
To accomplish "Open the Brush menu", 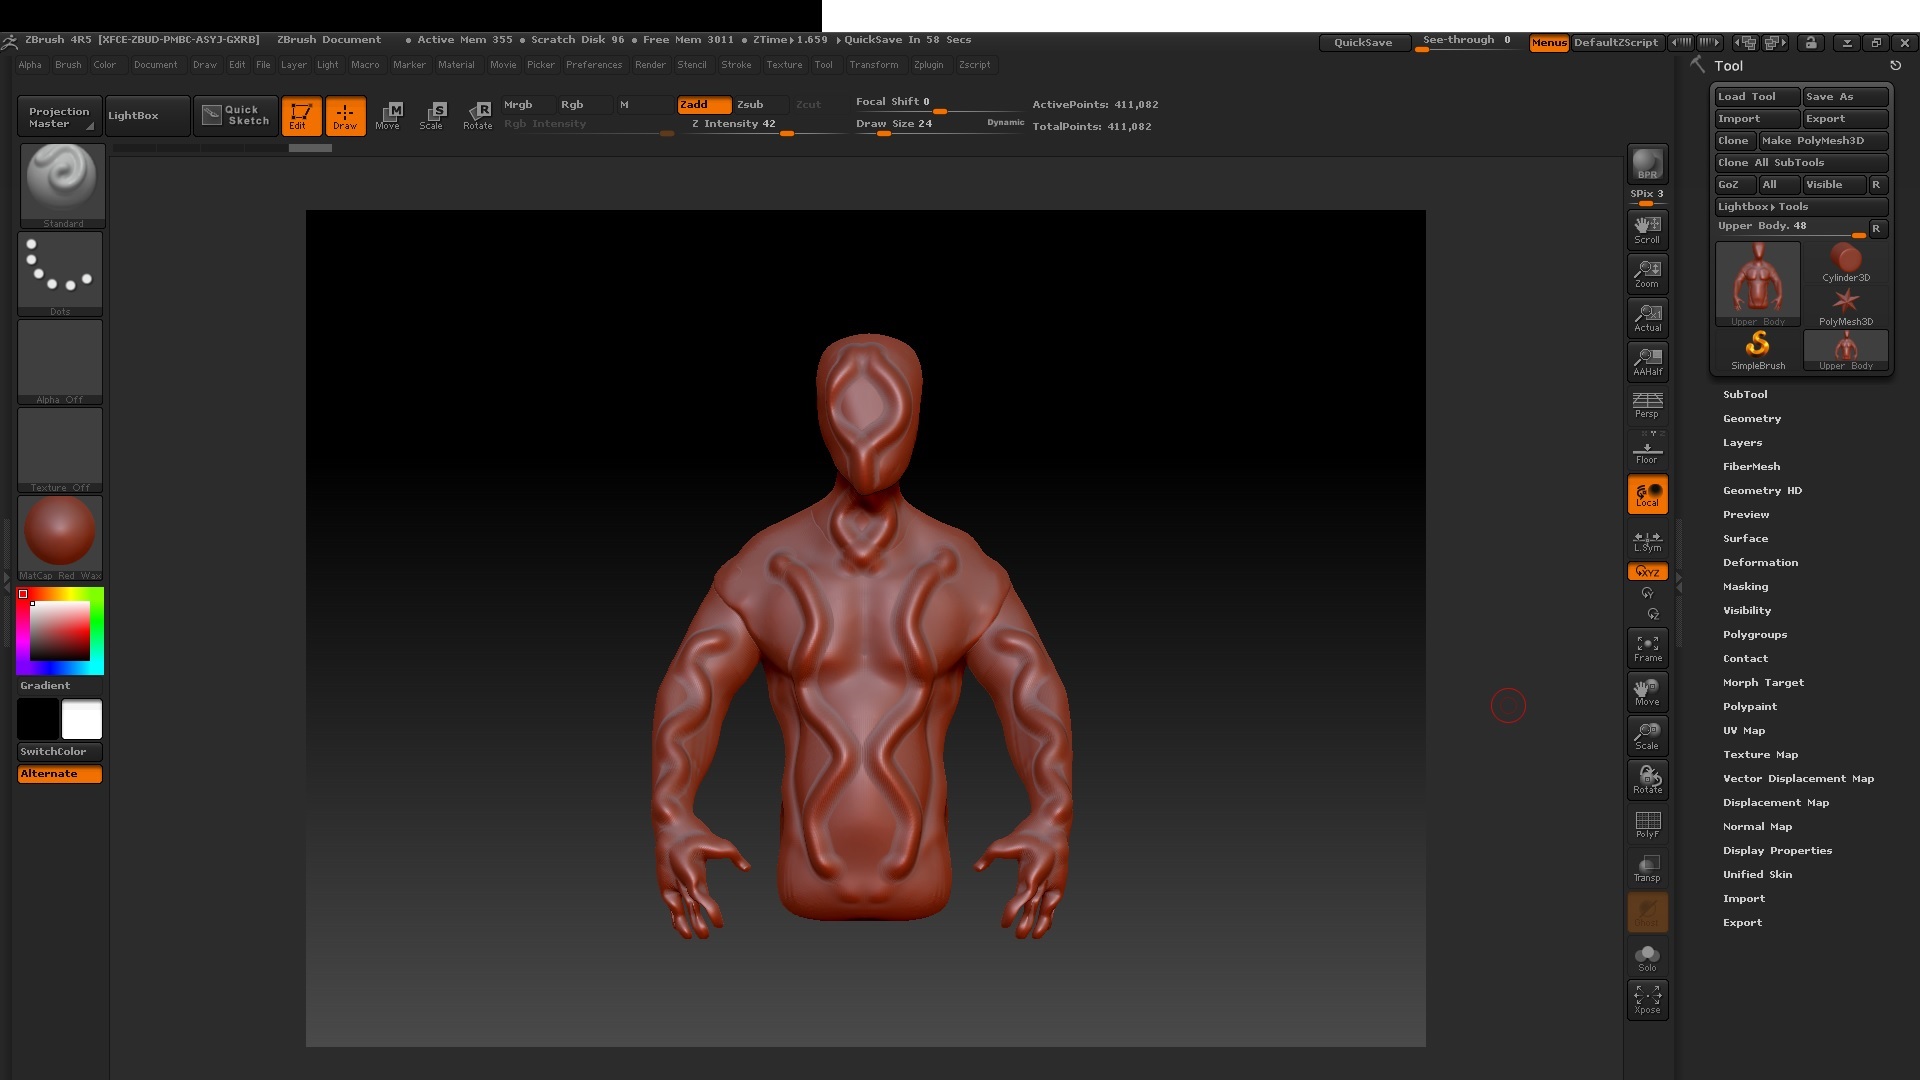I will point(68,65).
